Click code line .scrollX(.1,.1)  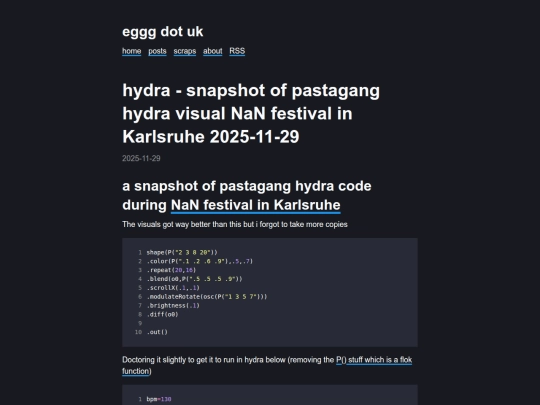pos(173,288)
